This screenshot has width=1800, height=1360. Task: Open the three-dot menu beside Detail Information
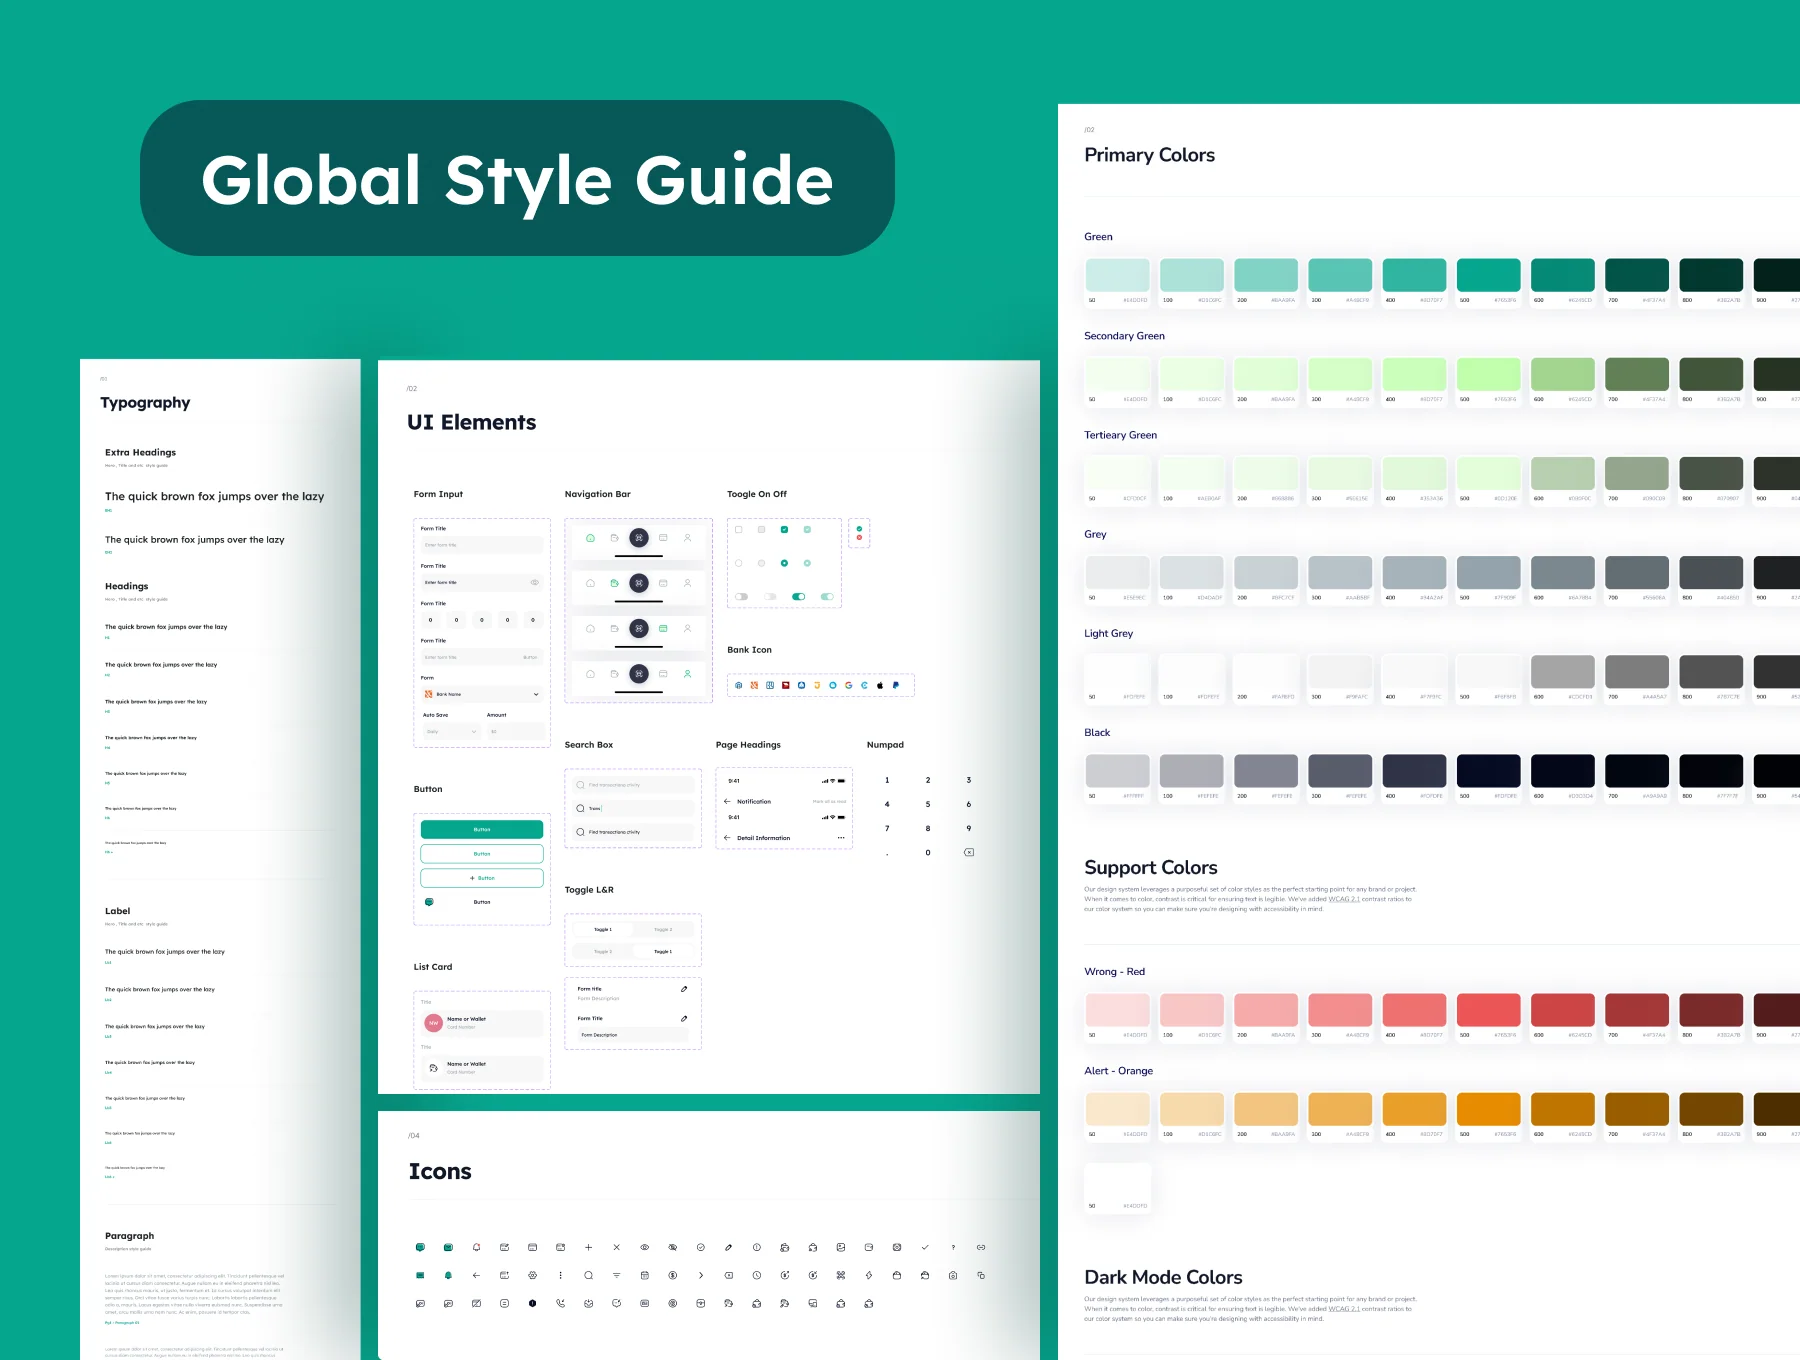(841, 838)
